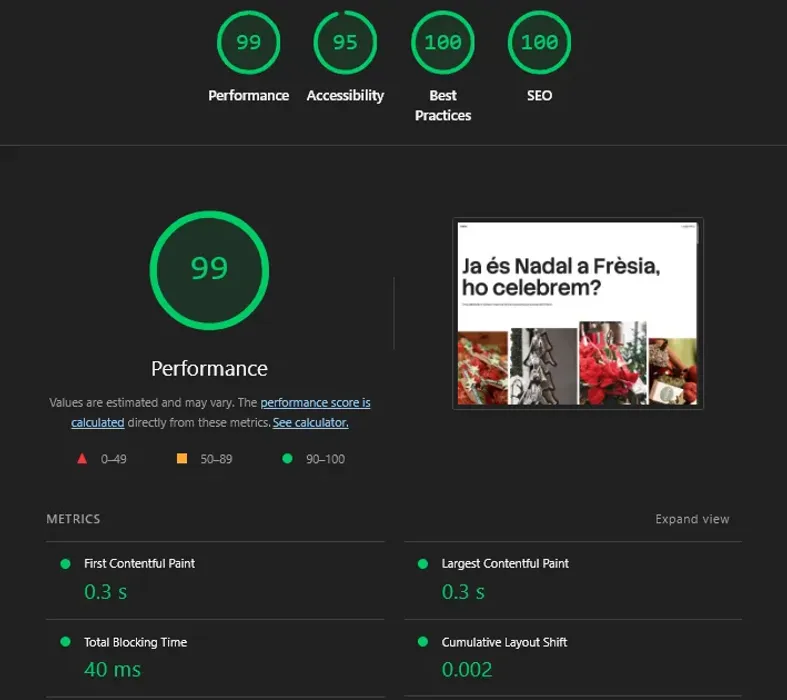Click the red triangle 0–49 legend icon
Image resolution: width=787 pixels, height=700 pixels.
tap(82, 459)
